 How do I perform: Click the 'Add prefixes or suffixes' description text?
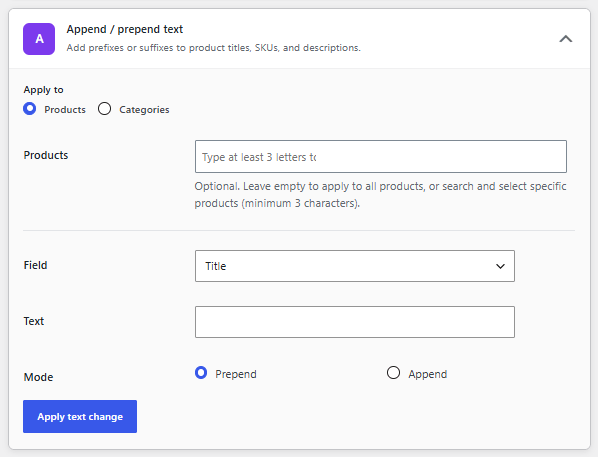(214, 48)
